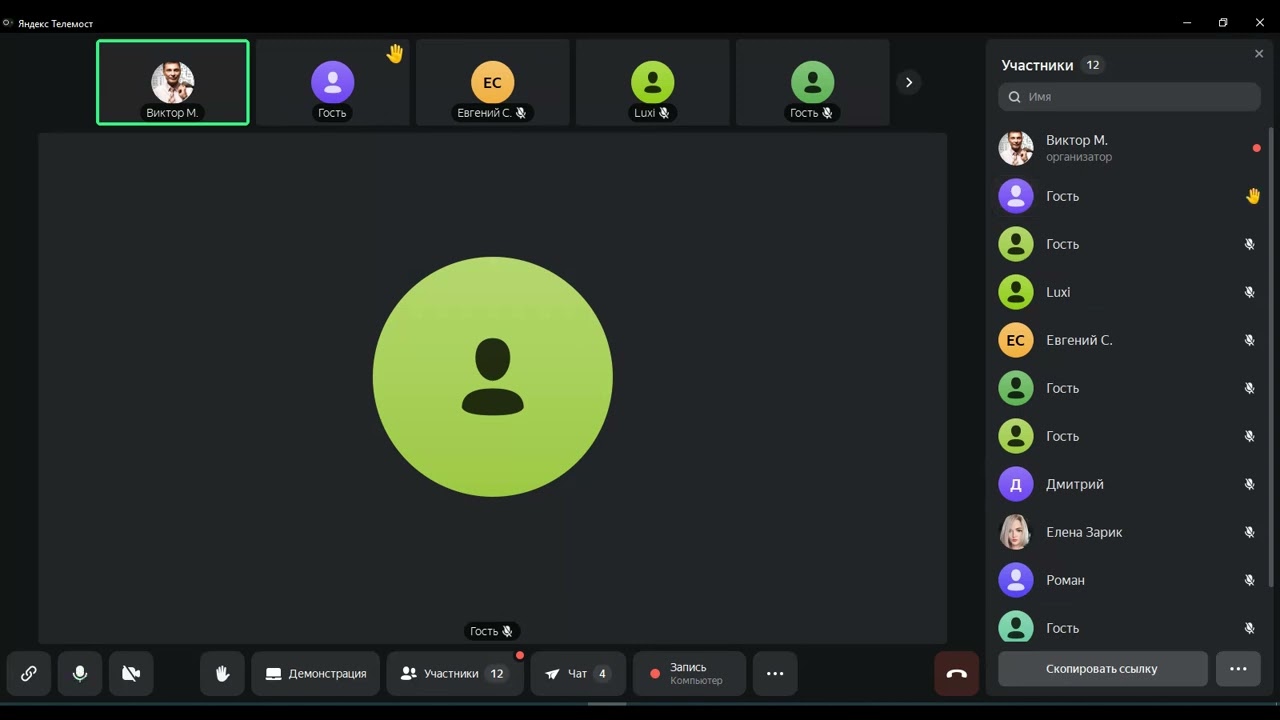Click the search magnifier icon in participants panel
This screenshot has width=1280, height=720.
[x=1014, y=97]
